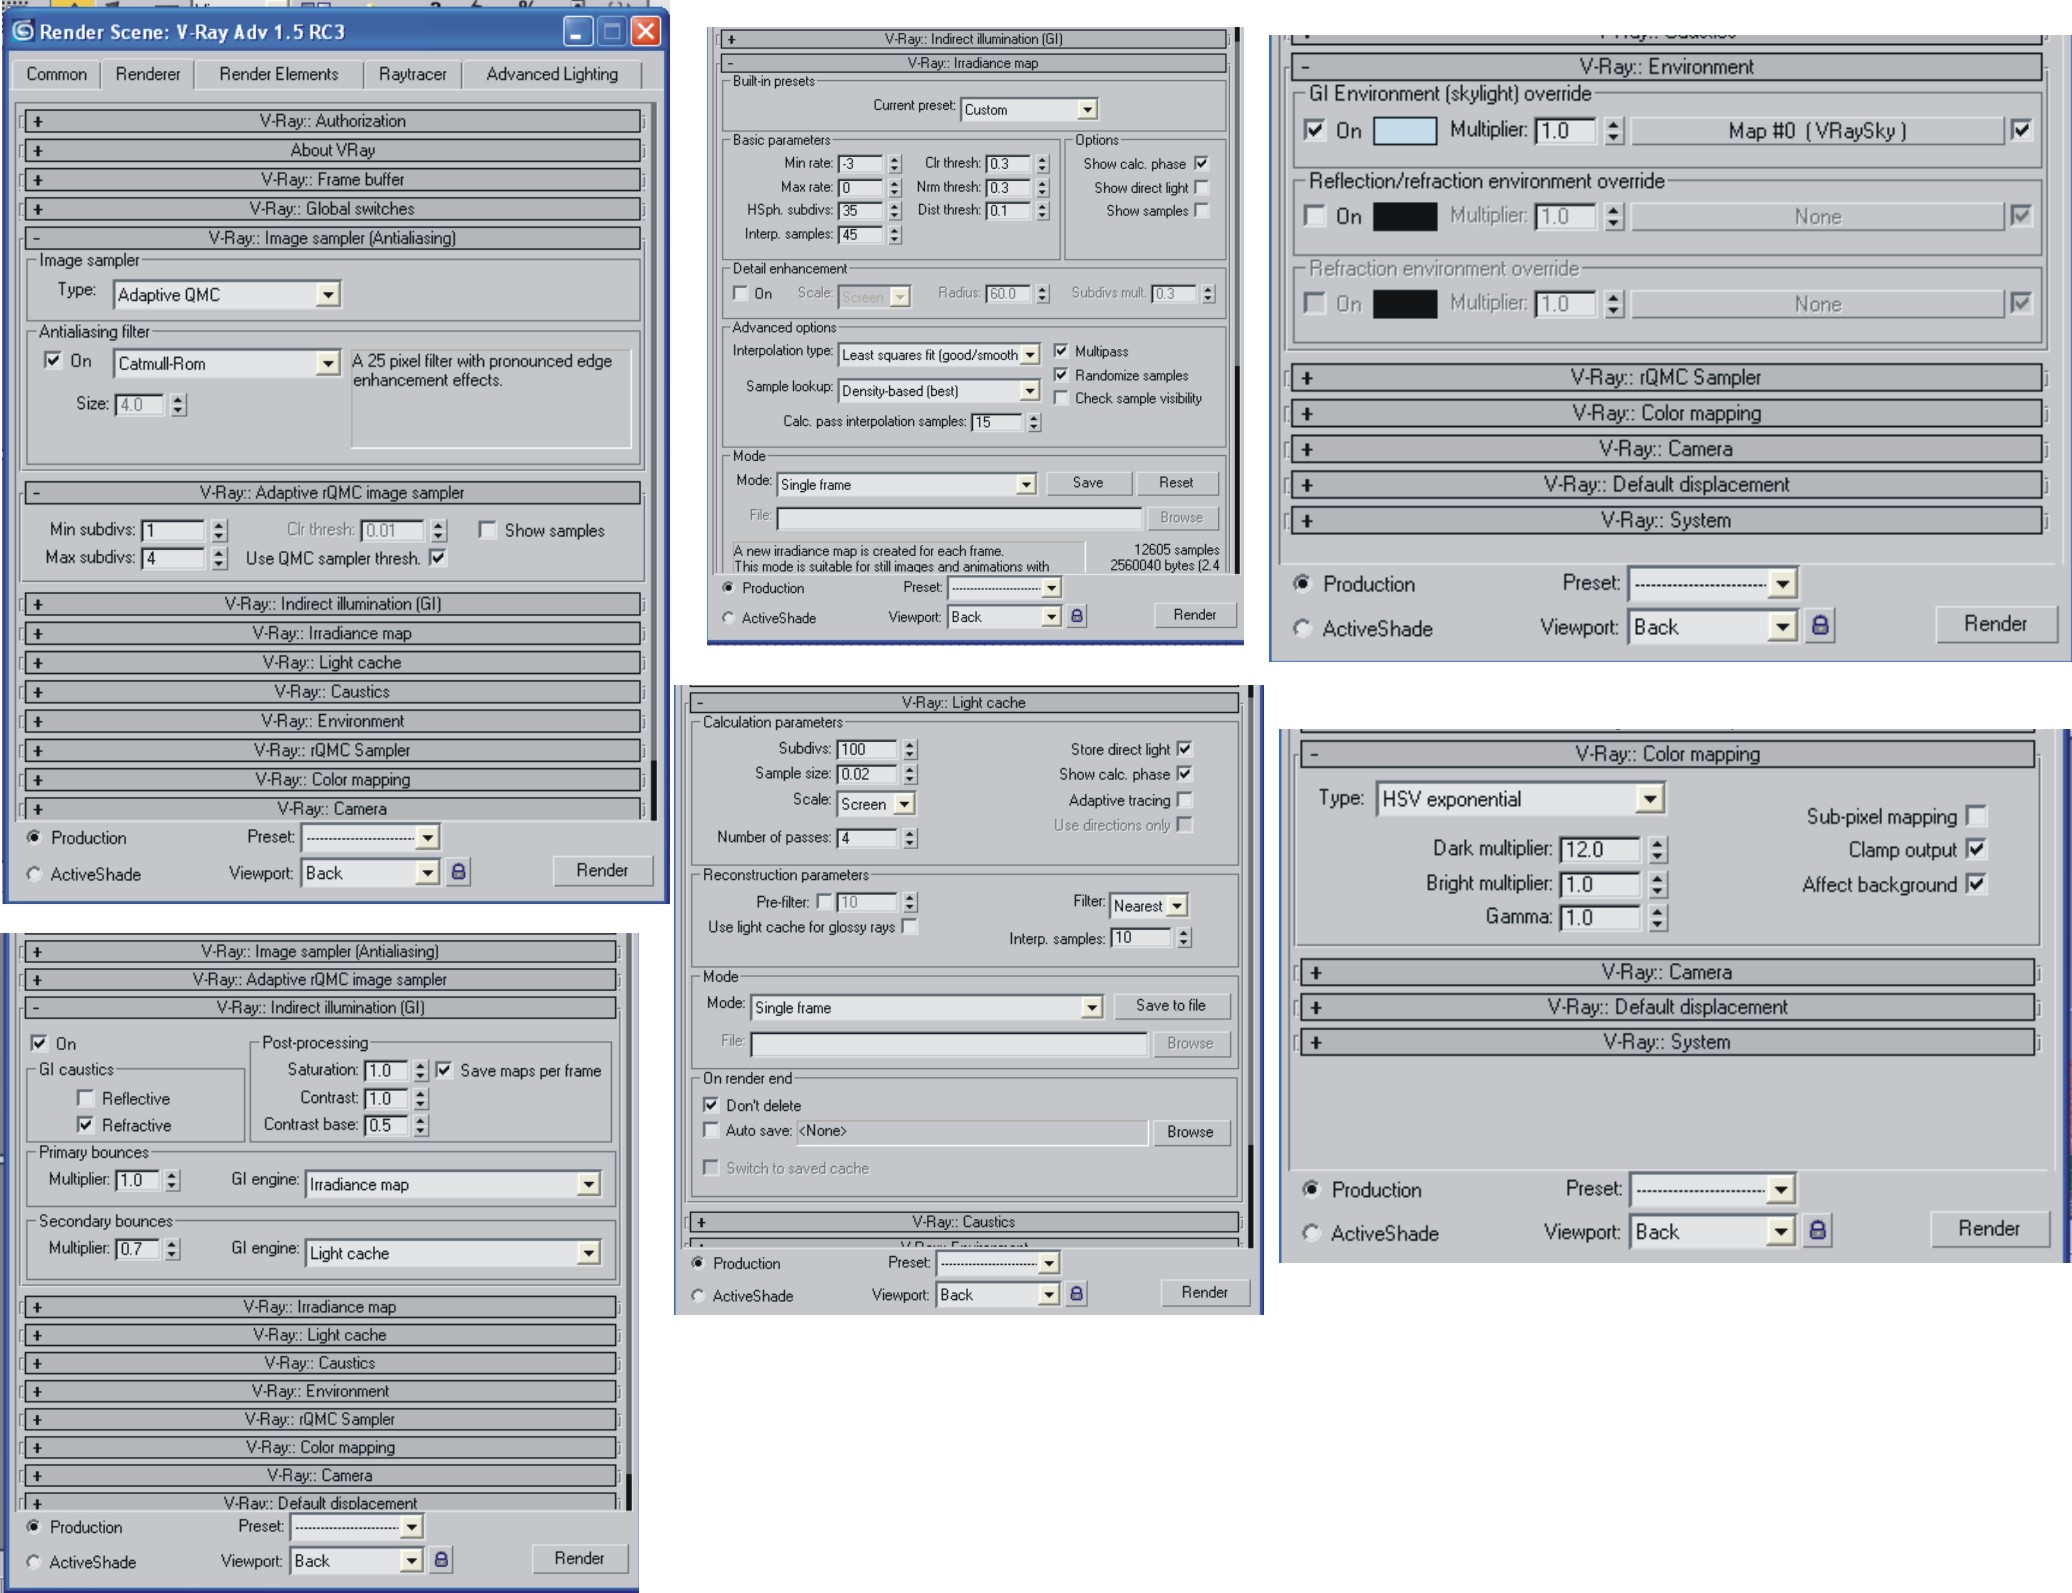Expand the V-Ray Authorization rollout plus icon
Screen dimensions: 2072x1593
37,121
